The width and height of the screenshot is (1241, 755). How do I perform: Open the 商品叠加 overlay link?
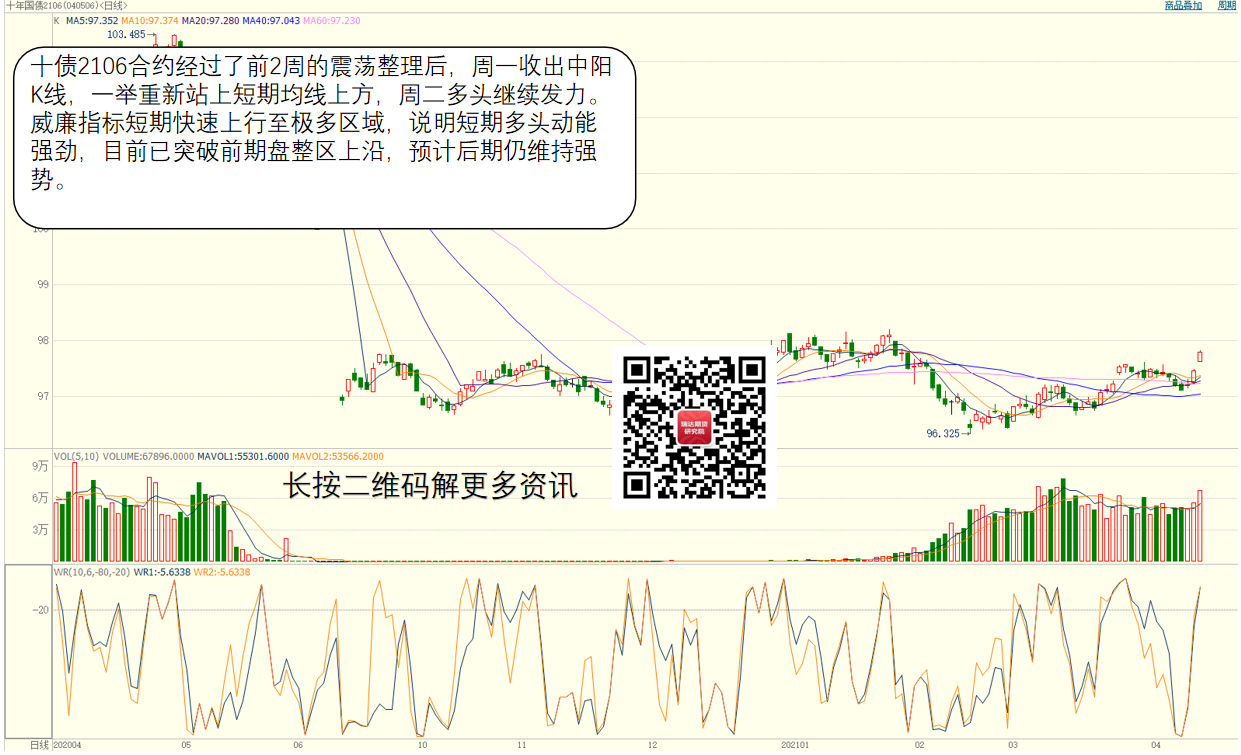[x=1183, y=6]
